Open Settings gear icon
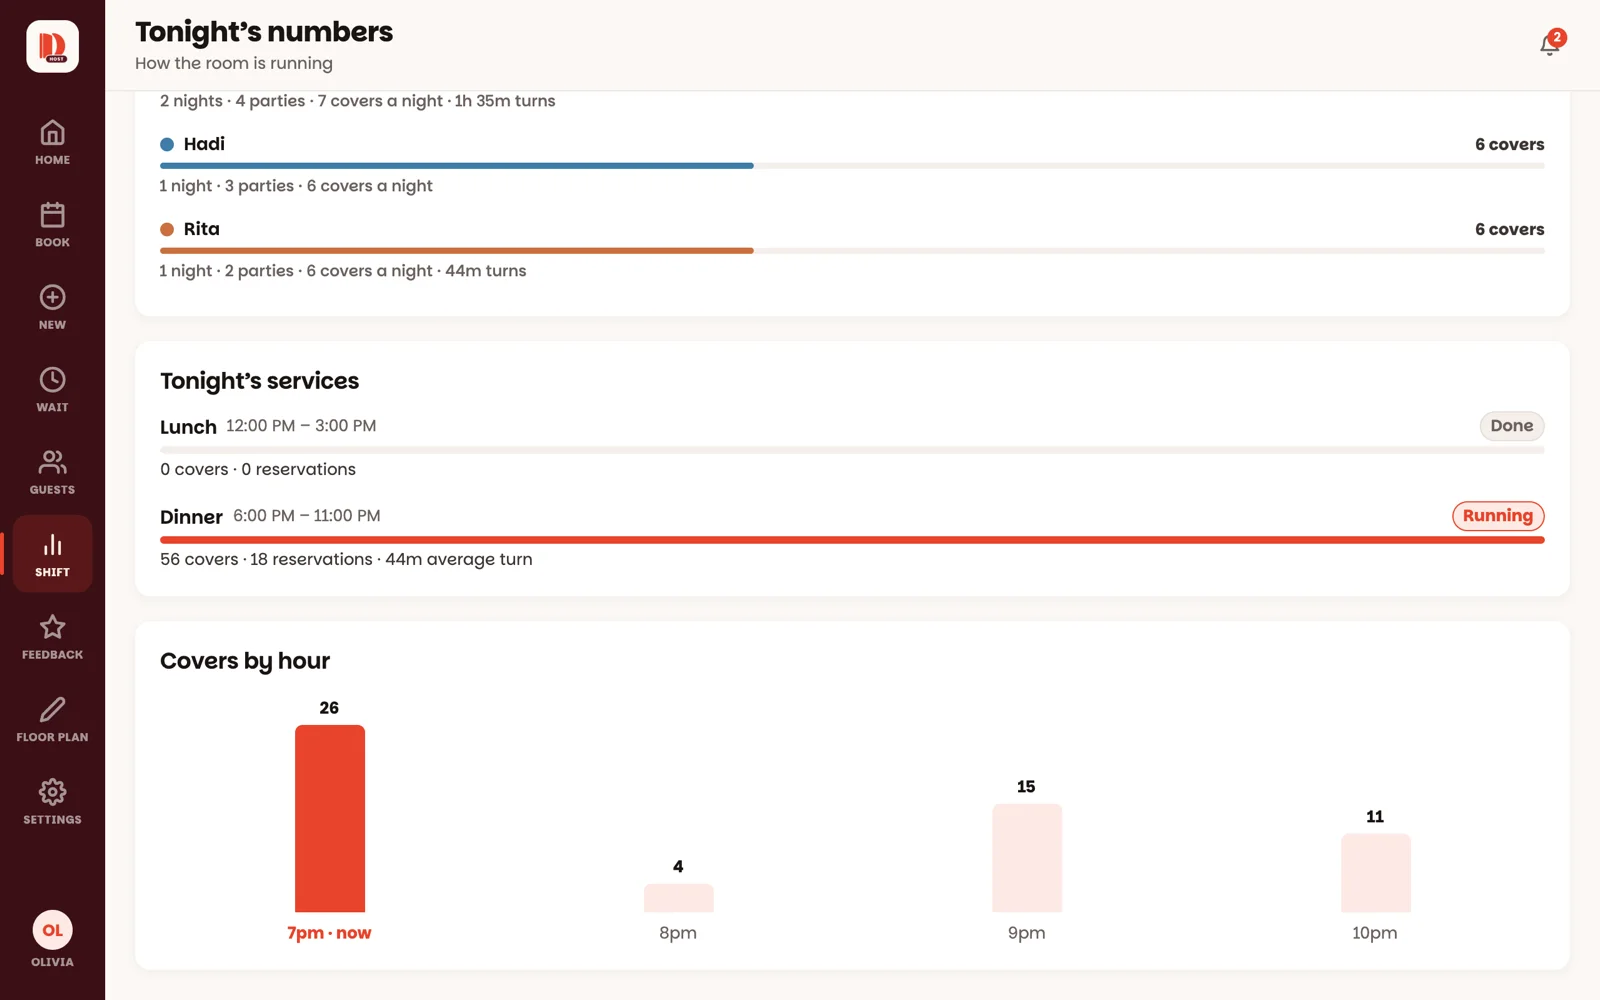1600x1000 pixels. coord(52,792)
